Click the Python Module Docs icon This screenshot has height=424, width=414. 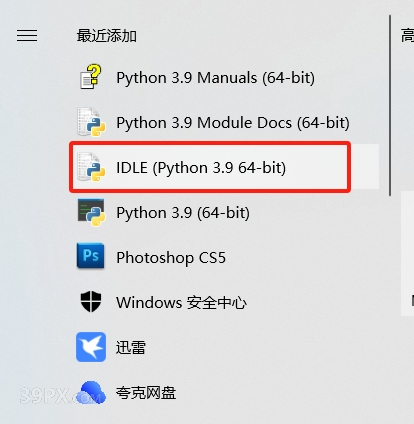pyautogui.click(x=91, y=122)
